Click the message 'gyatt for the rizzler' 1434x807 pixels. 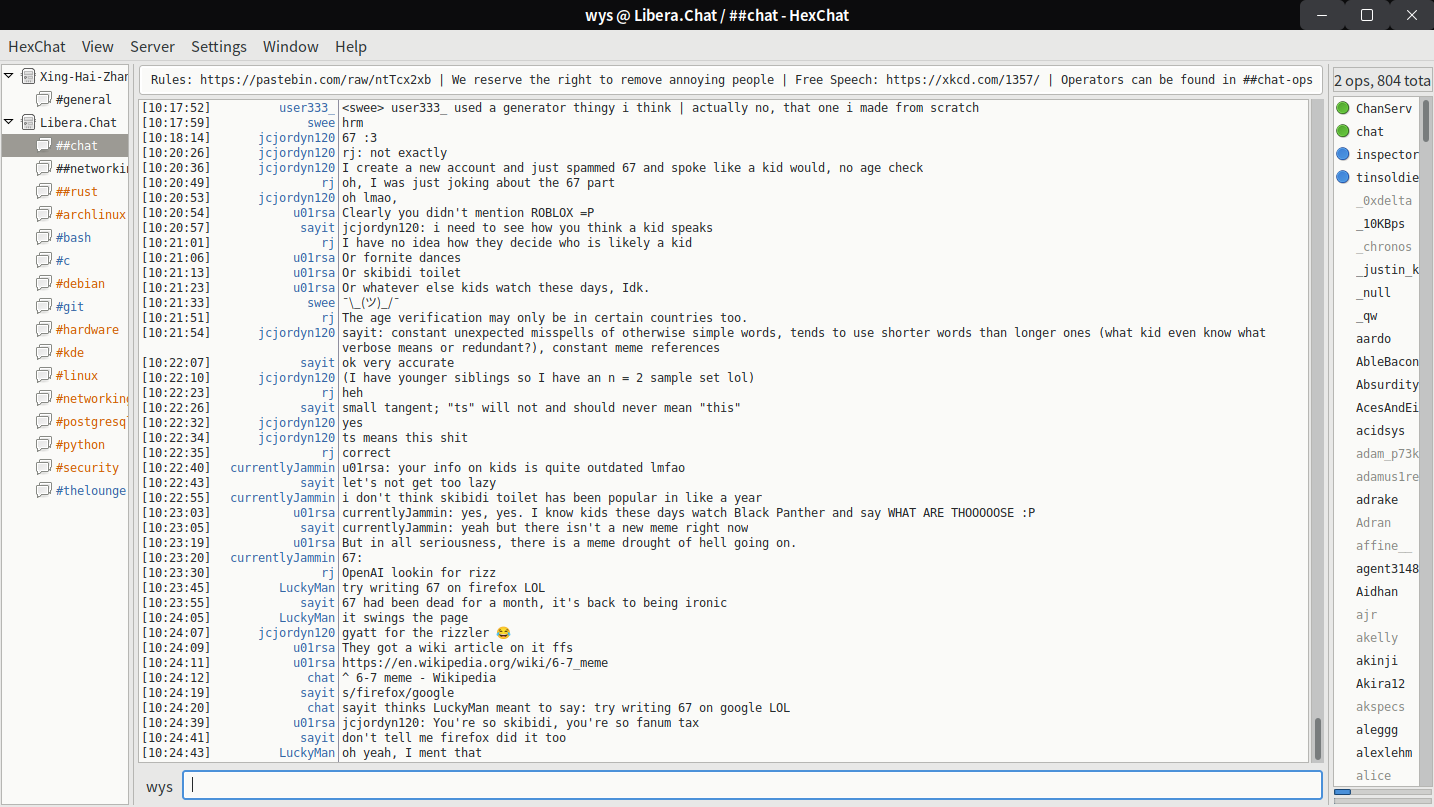(x=426, y=633)
